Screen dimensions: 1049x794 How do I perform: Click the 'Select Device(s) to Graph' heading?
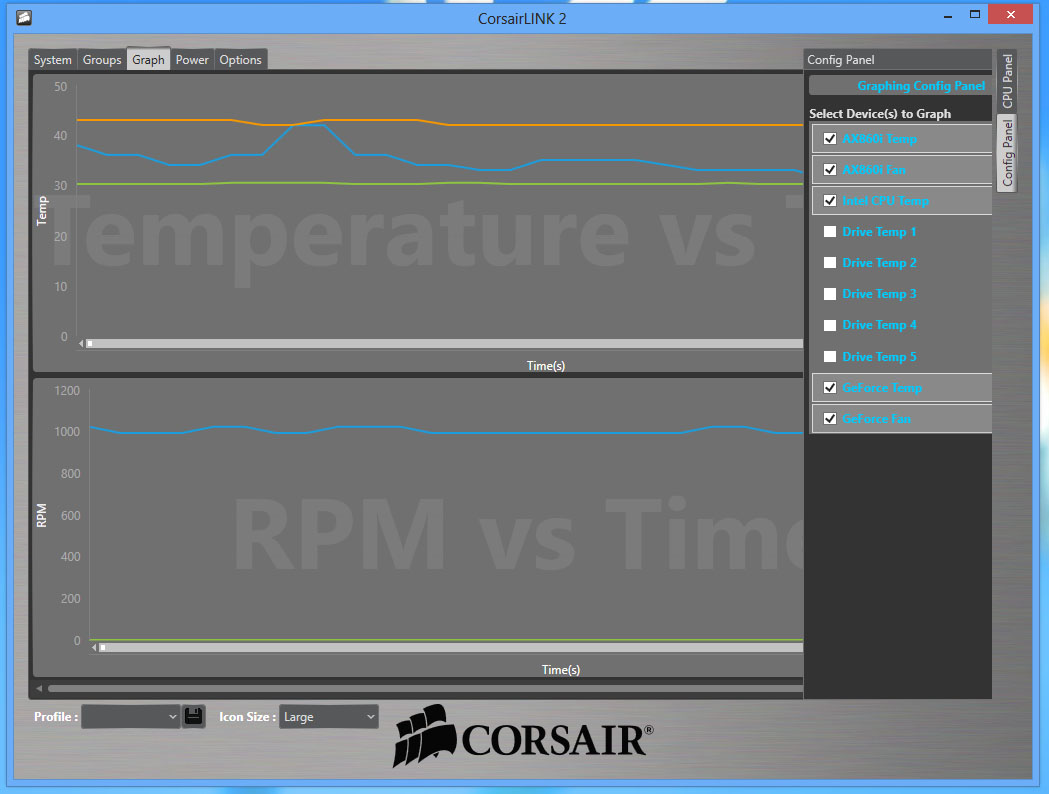point(880,114)
